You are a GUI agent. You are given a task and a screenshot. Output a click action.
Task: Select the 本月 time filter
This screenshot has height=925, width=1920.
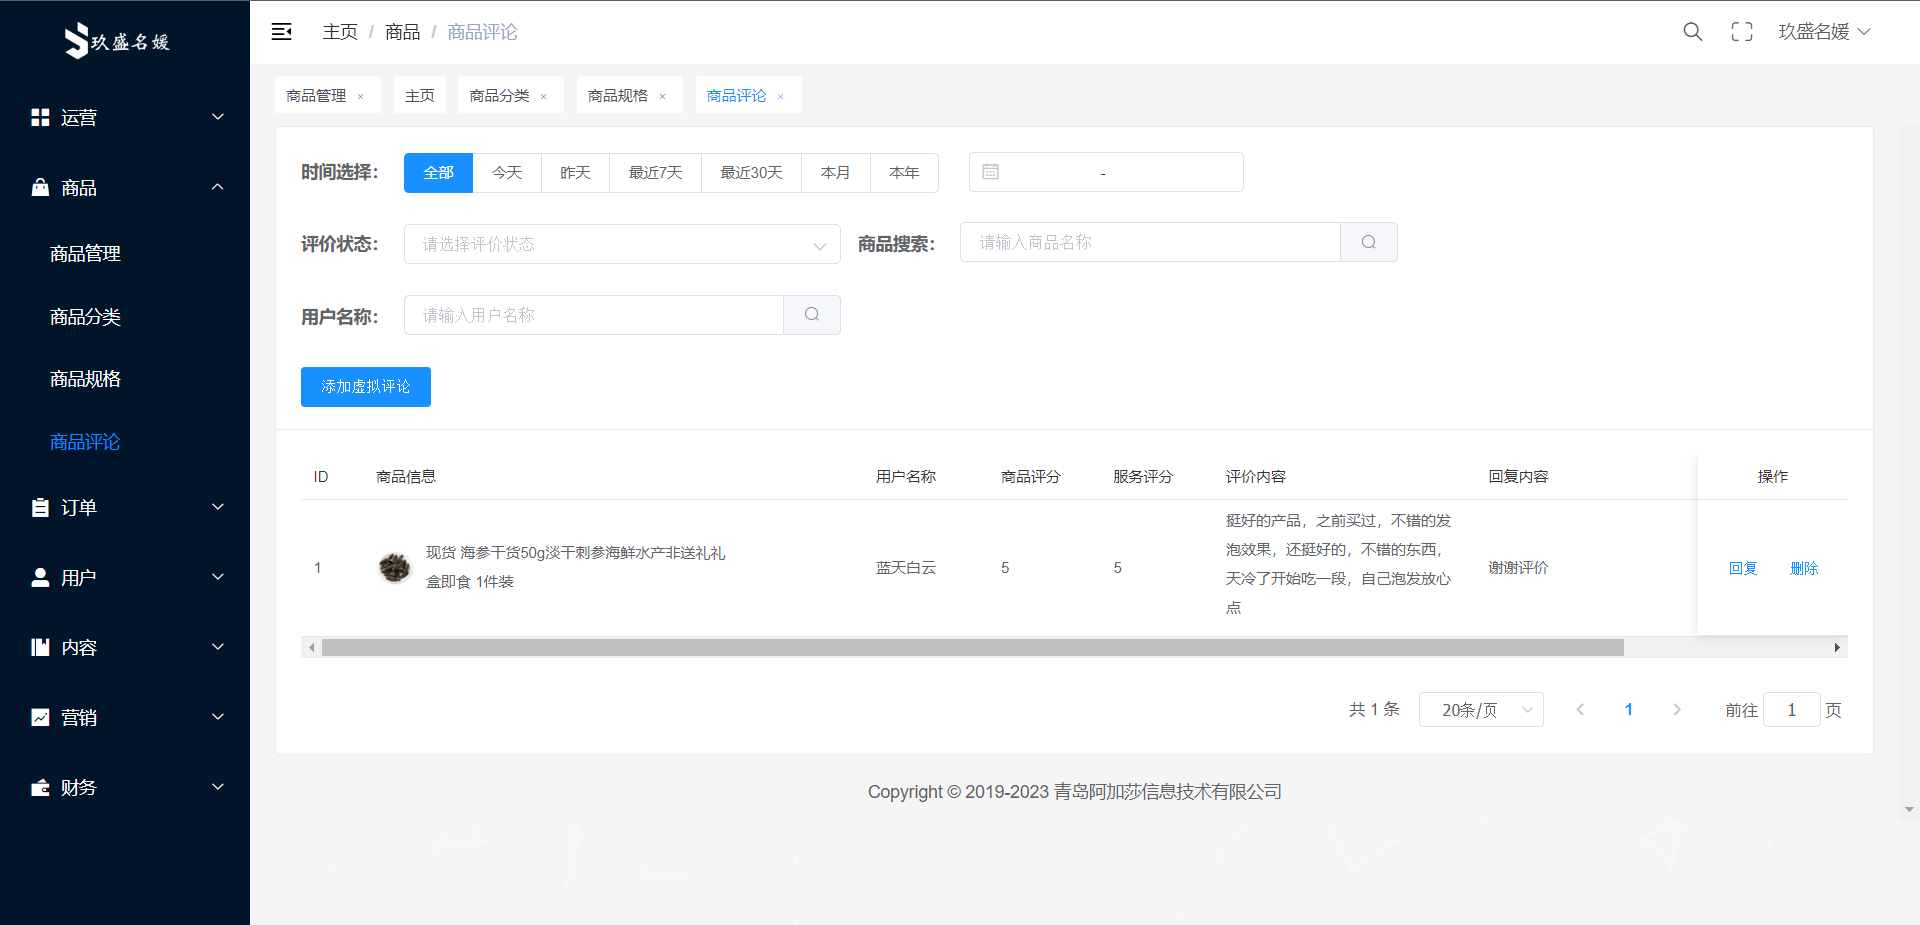click(835, 173)
